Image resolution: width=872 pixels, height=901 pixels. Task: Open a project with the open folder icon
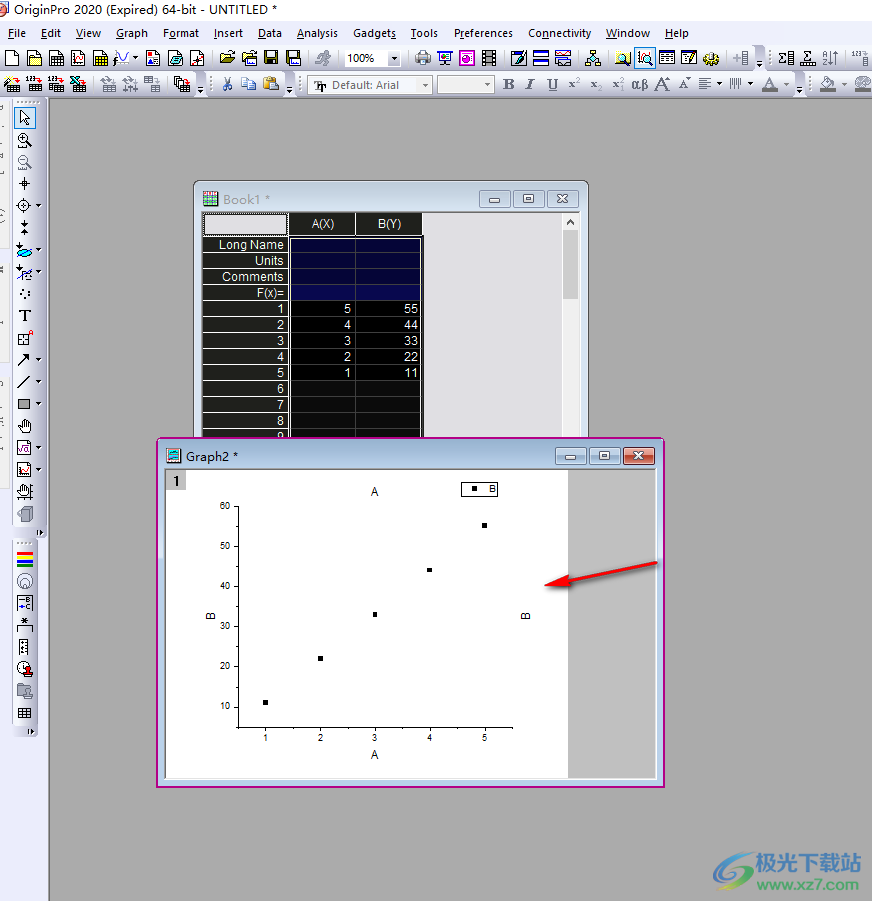(x=227, y=57)
